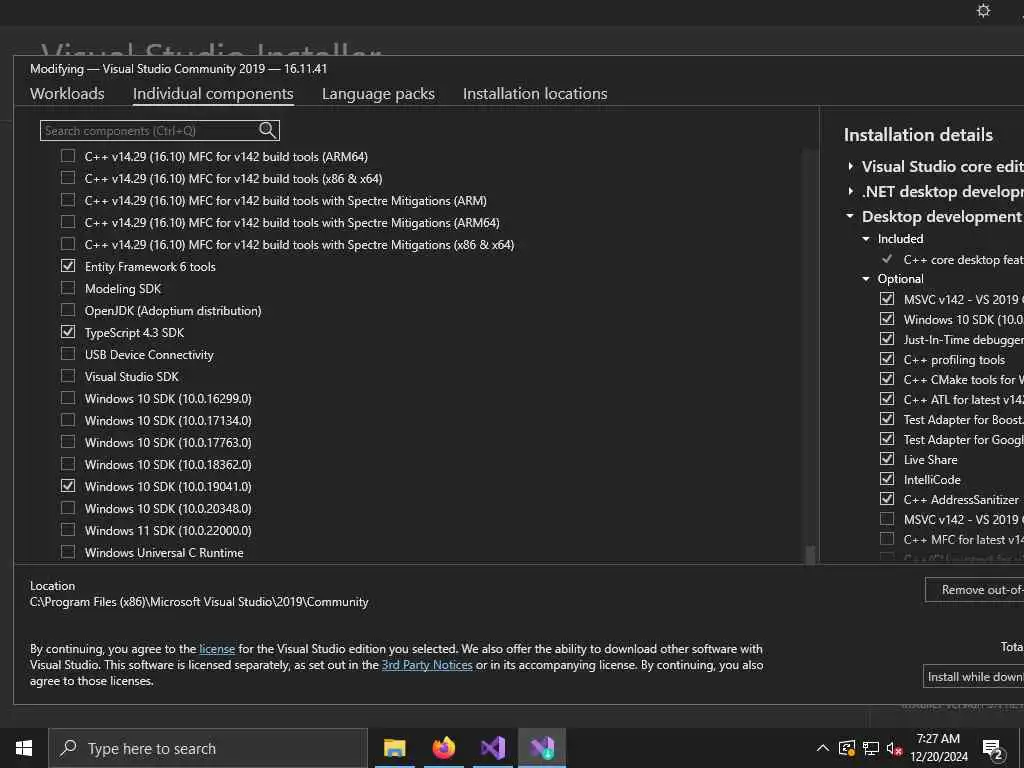
Task: Click the taskbar search magnifier icon
Action: (x=68, y=748)
